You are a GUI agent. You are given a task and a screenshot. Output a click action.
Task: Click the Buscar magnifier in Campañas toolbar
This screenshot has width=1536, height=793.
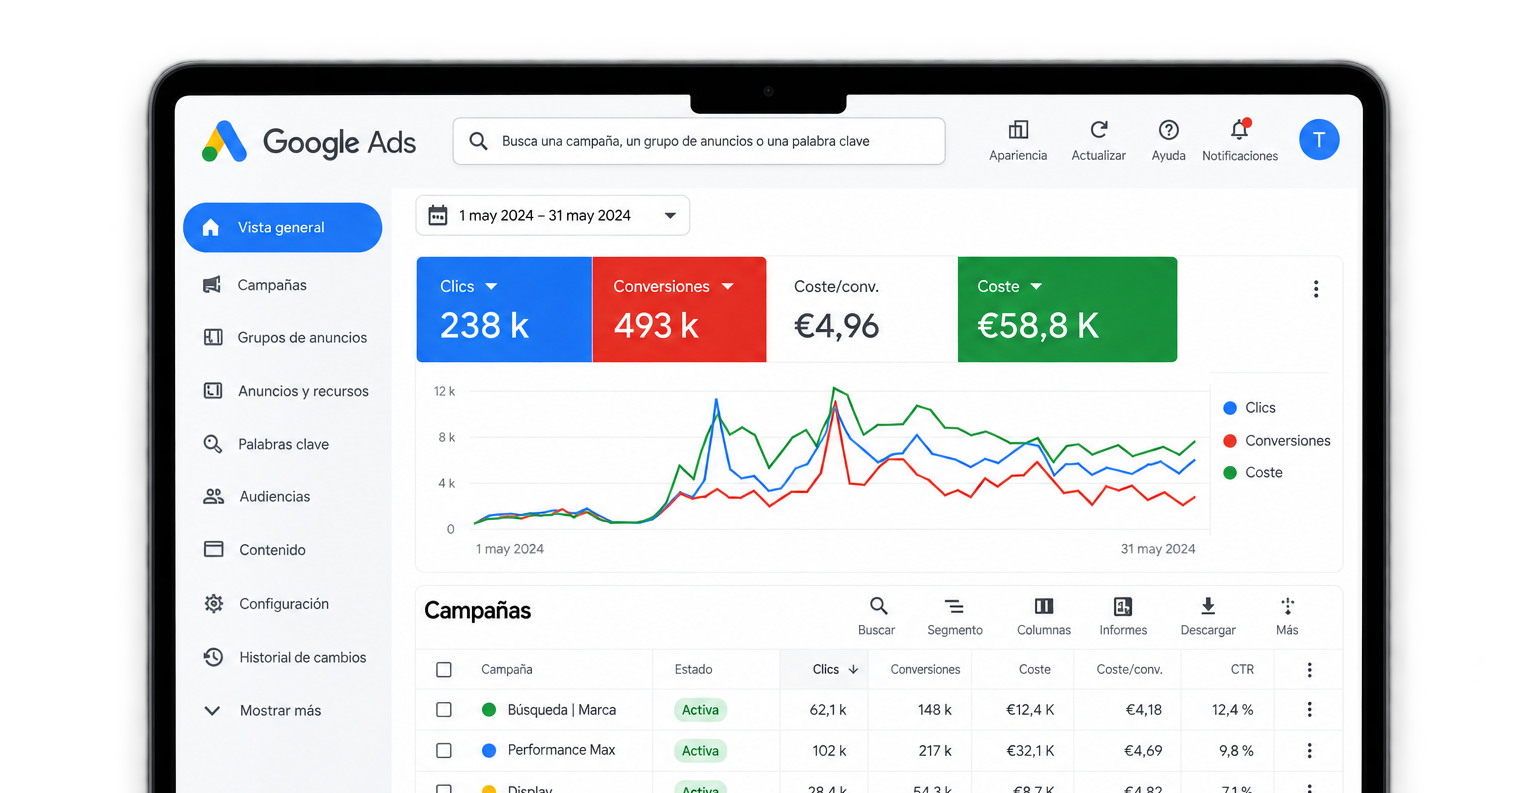click(878, 606)
